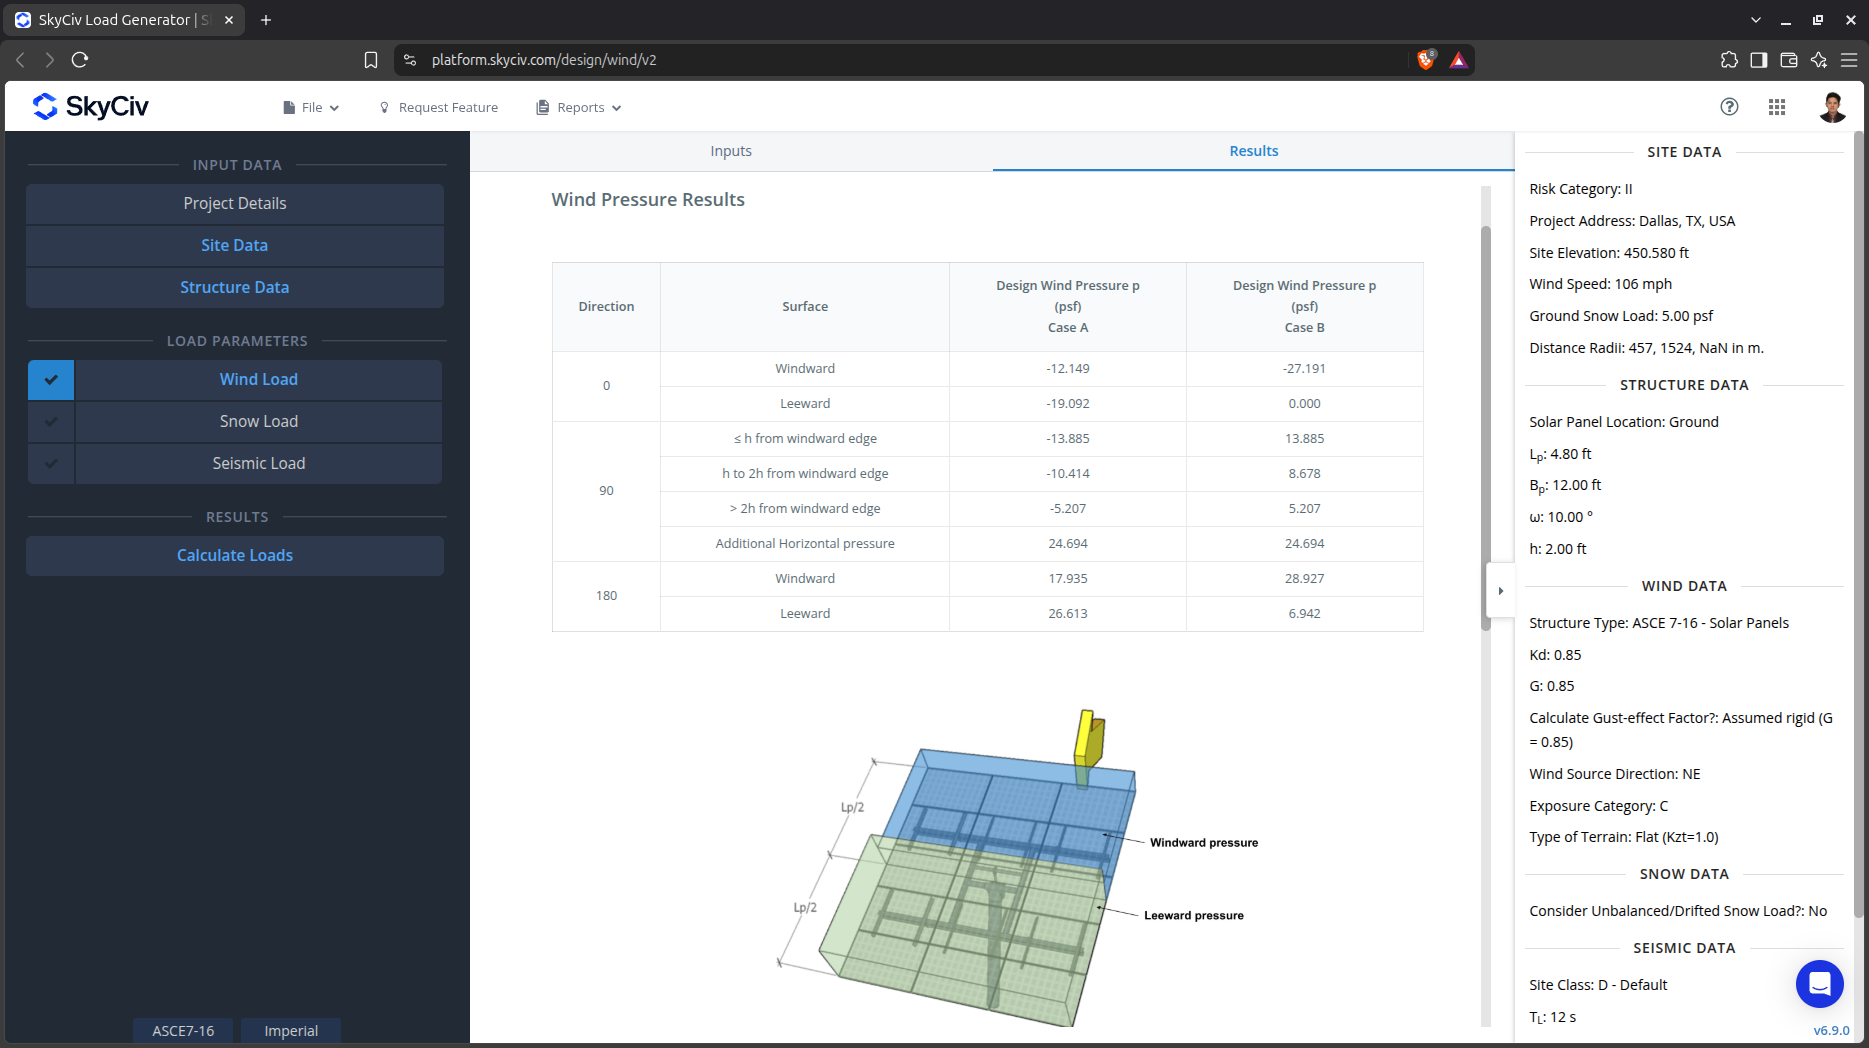Toggle the Seismic Load checkbox
The width and height of the screenshot is (1869, 1048).
click(51, 464)
